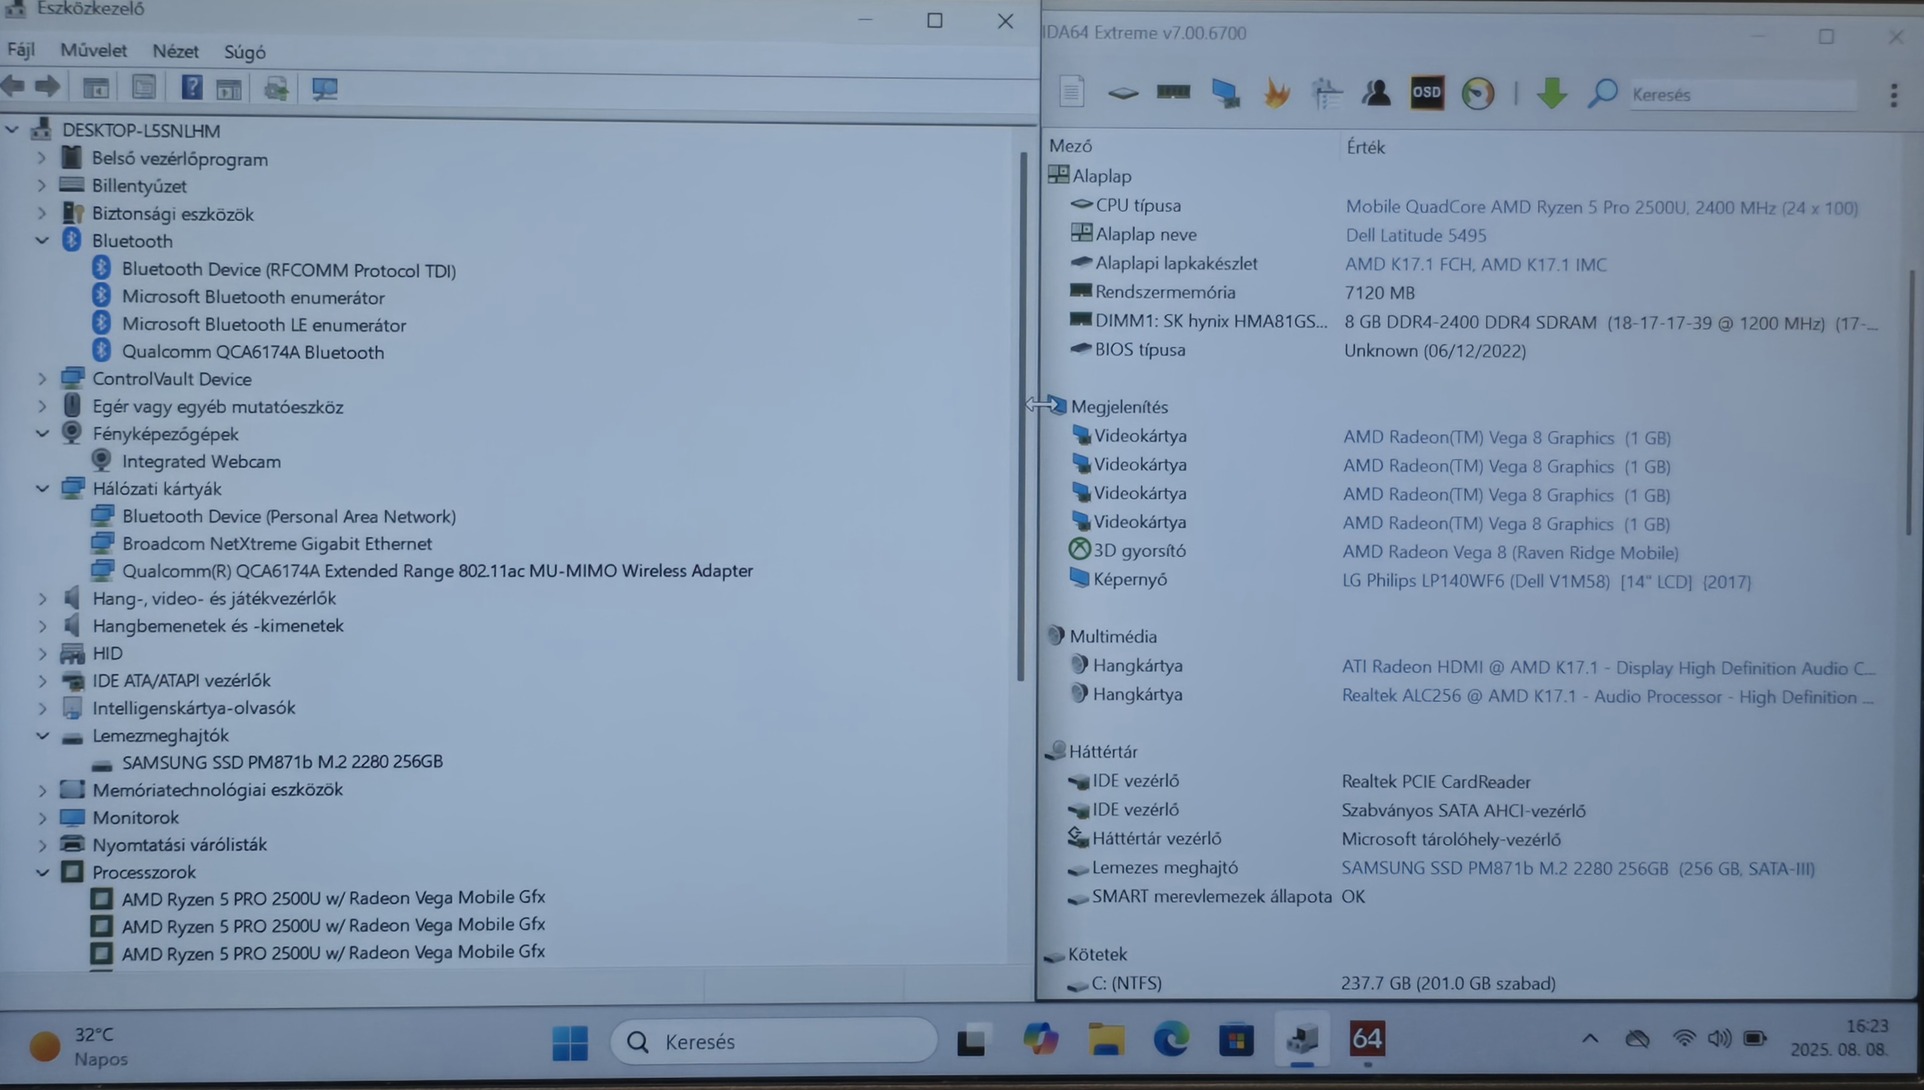
Task: Open AIDA64 from the taskbar
Action: 1366,1039
